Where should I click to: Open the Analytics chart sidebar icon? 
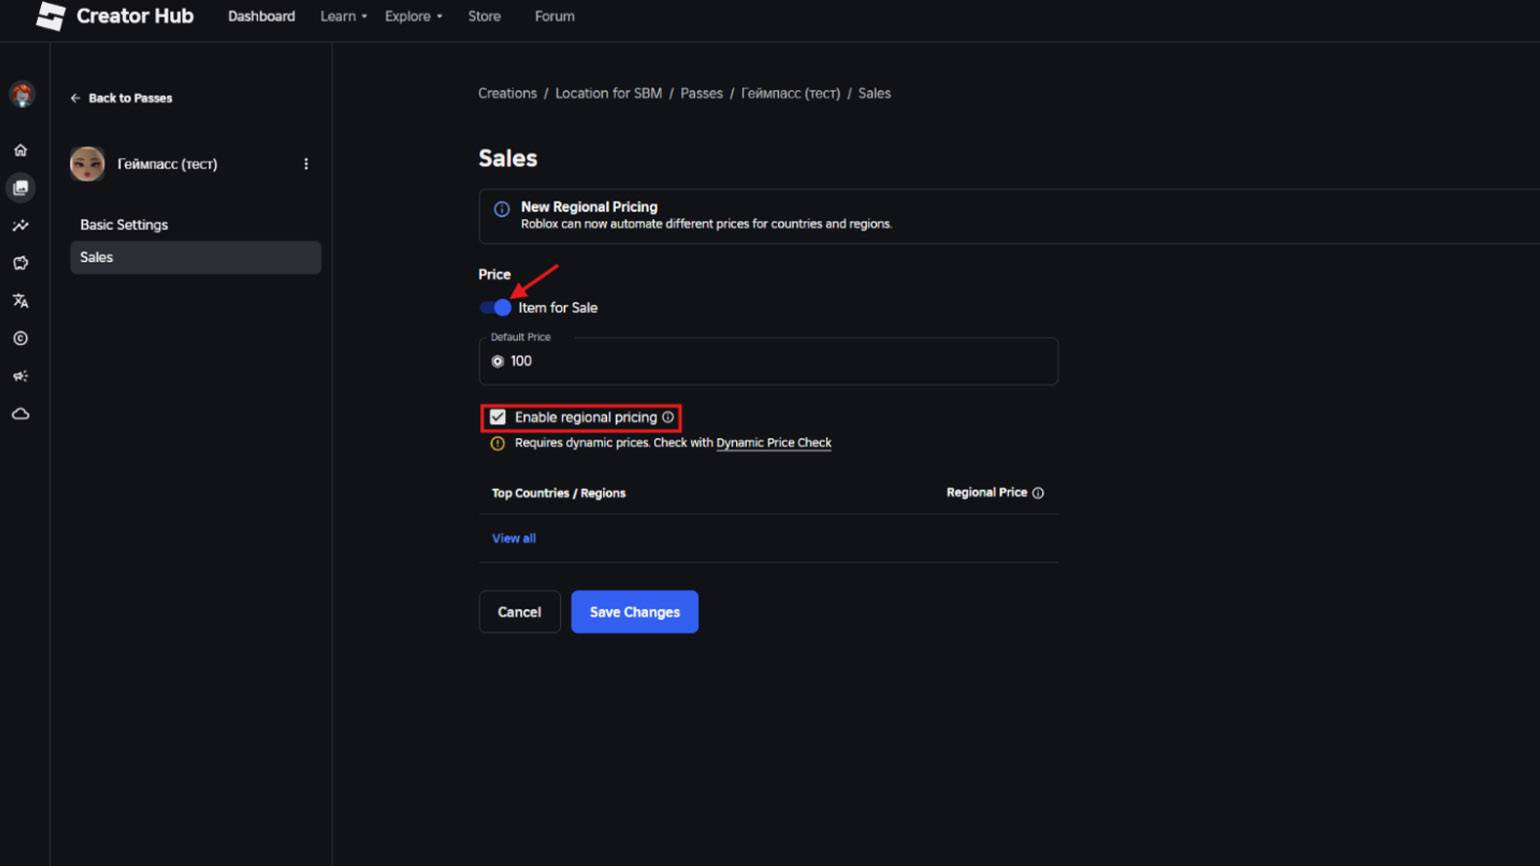point(20,226)
